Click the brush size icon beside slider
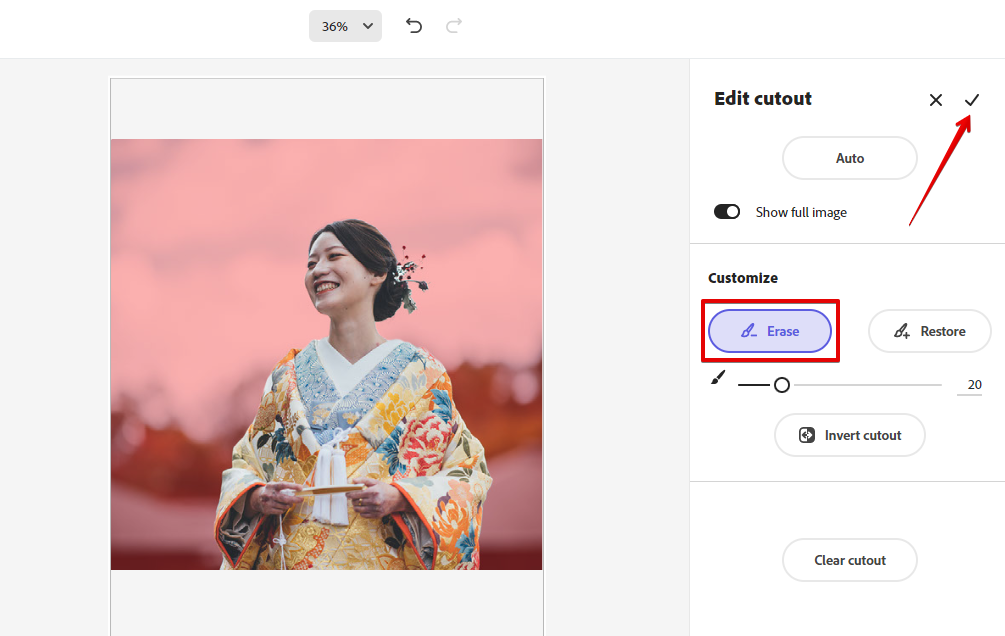This screenshot has height=636, width=1005. [717, 378]
